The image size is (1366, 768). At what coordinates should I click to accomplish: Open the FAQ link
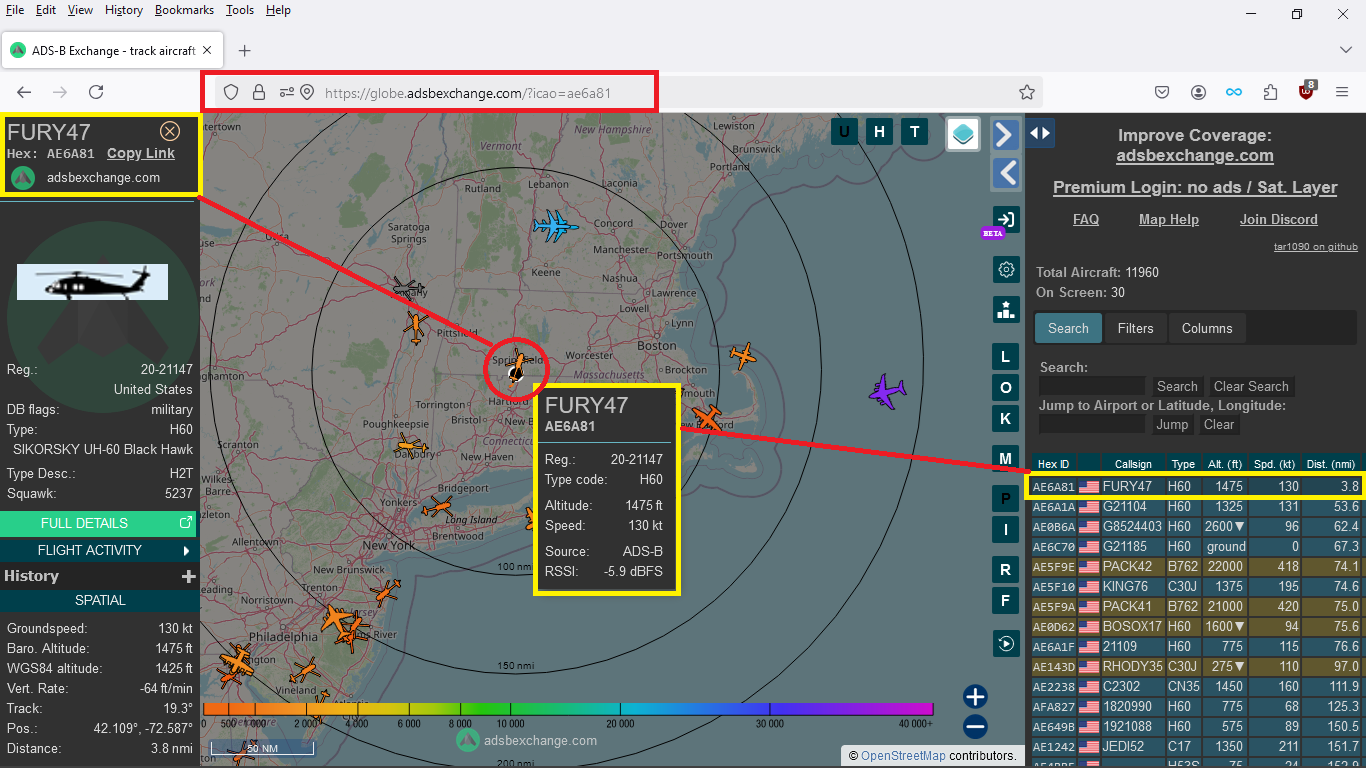pos(1086,219)
